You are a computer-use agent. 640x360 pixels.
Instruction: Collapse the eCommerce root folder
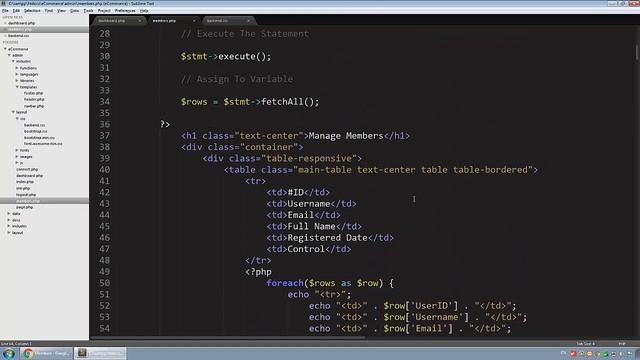tap(5, 49)
